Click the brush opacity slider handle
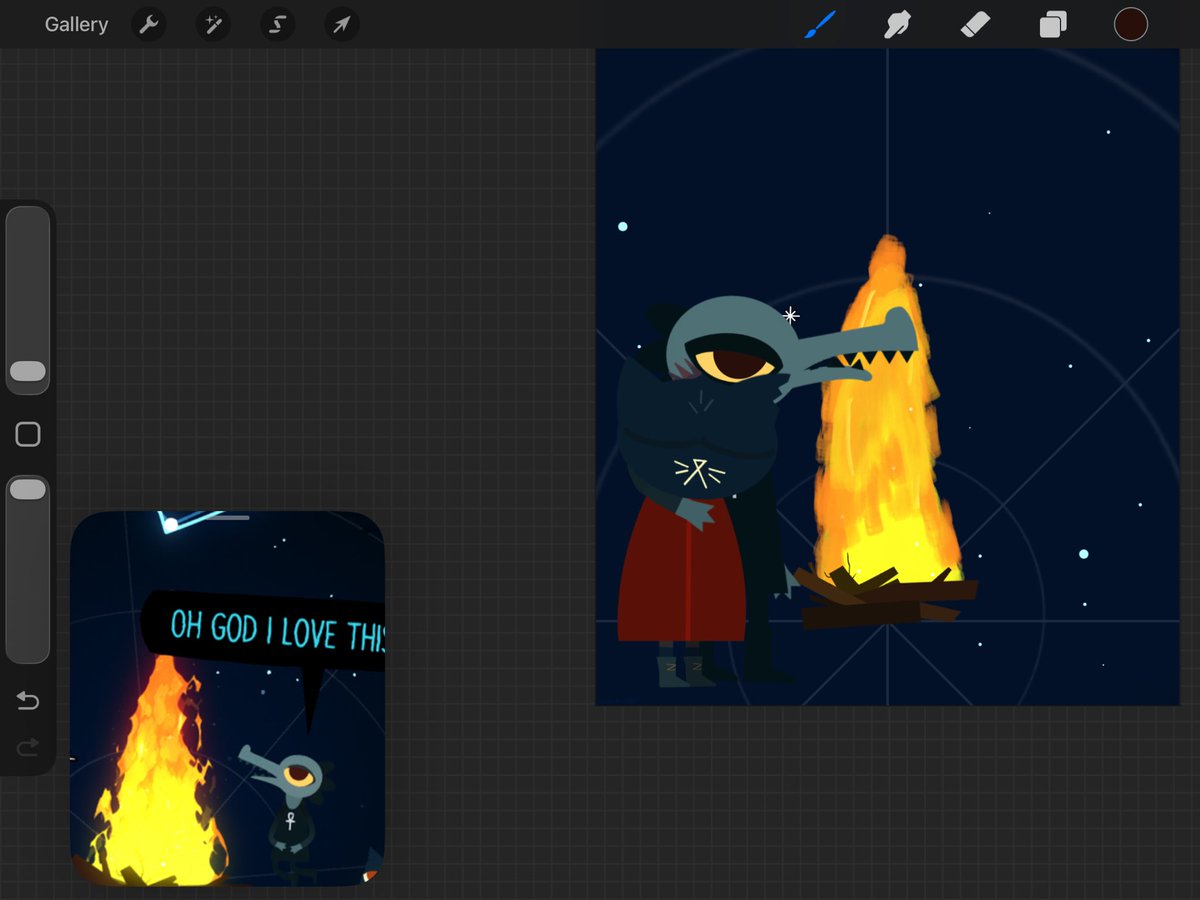This screenshot has height=900, width=1200. pos(28,489)
